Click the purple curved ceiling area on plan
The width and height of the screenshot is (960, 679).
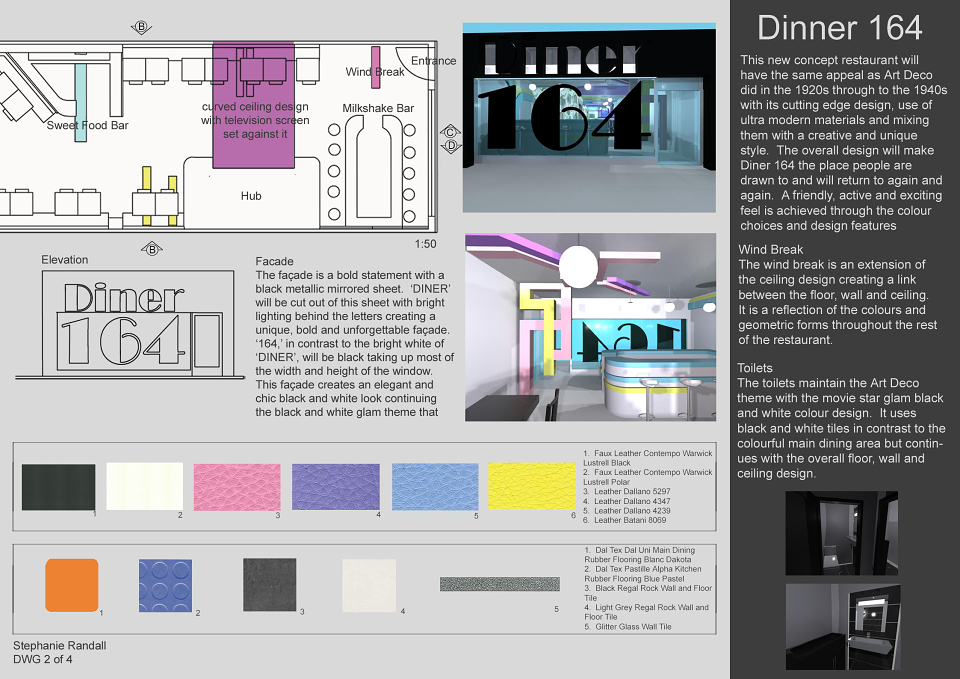click(253, 105)
